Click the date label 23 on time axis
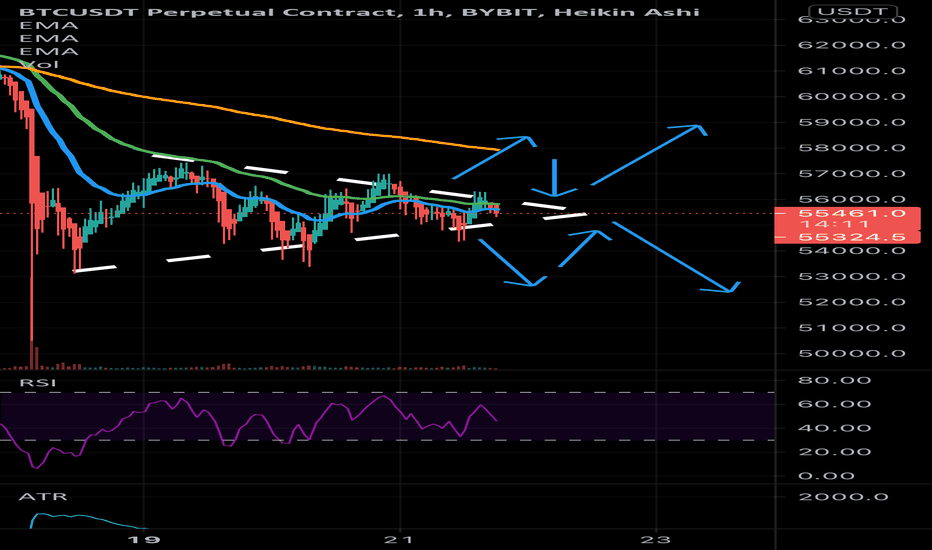 tap(656, 540)
